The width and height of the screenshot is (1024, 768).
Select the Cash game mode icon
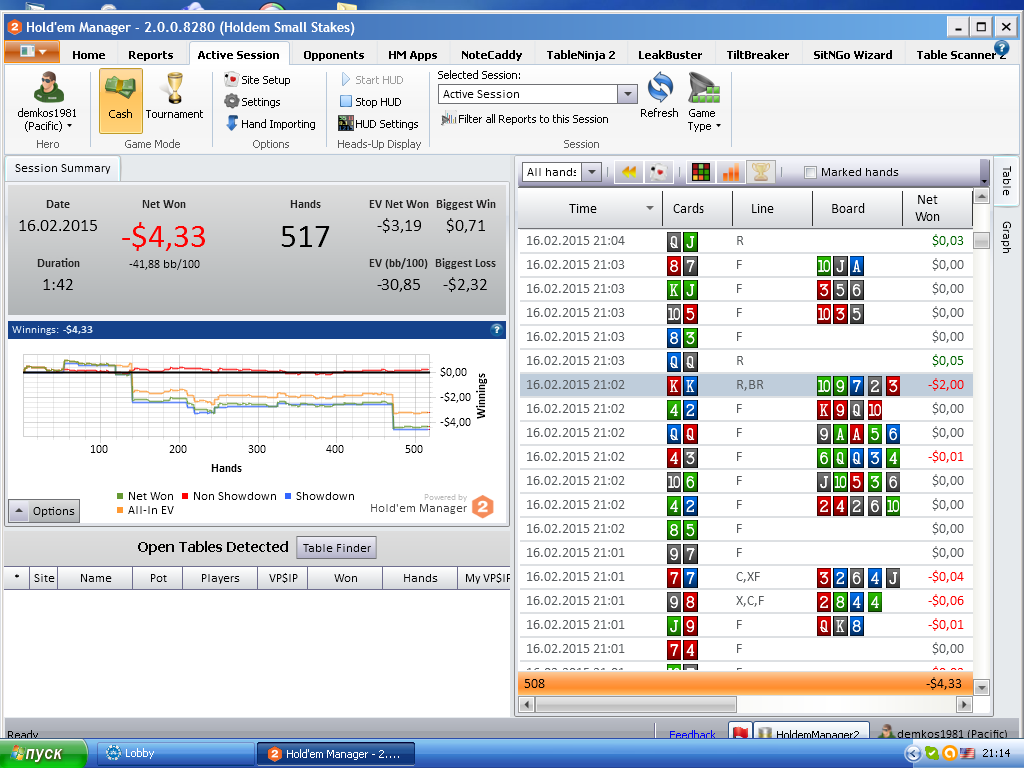tap(120, 101)
